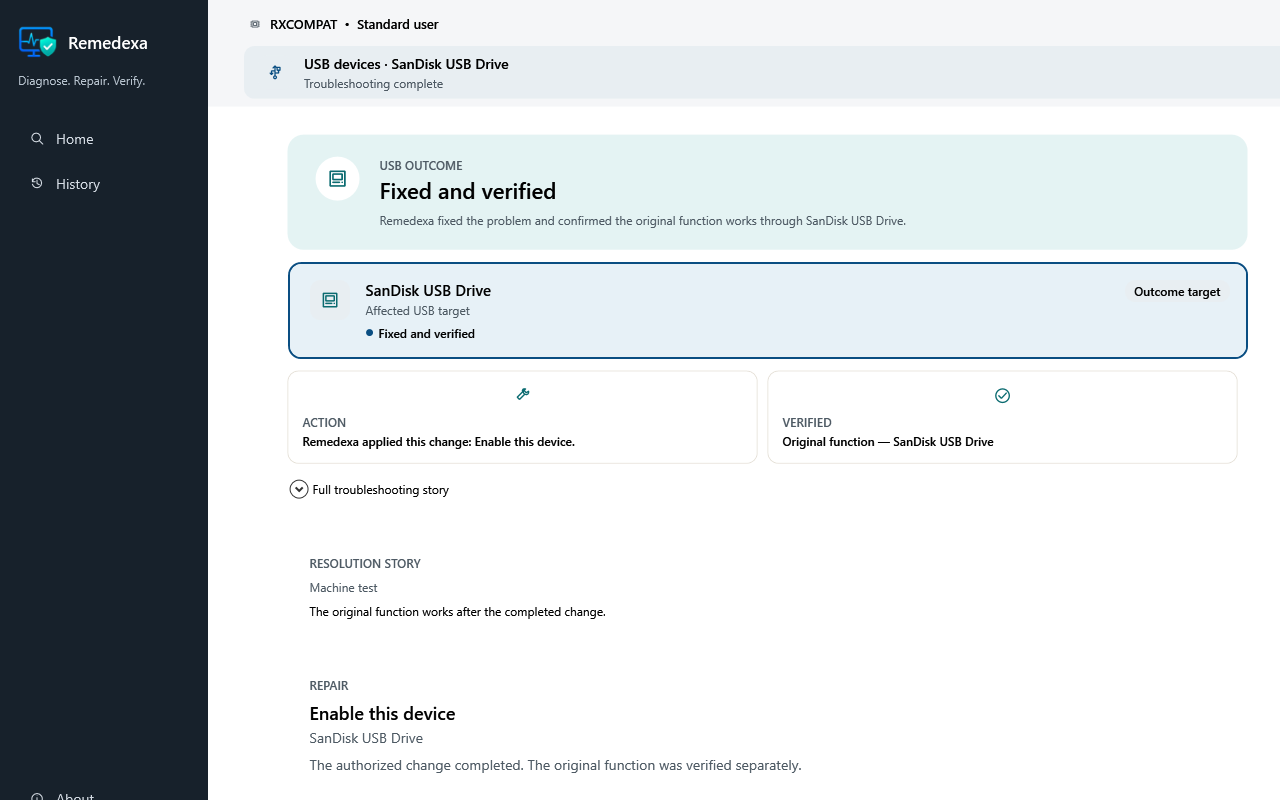Click the SanDisk USB Drive card icon
The width and height of the screenshot is (1280, 800).
[330, 300]
